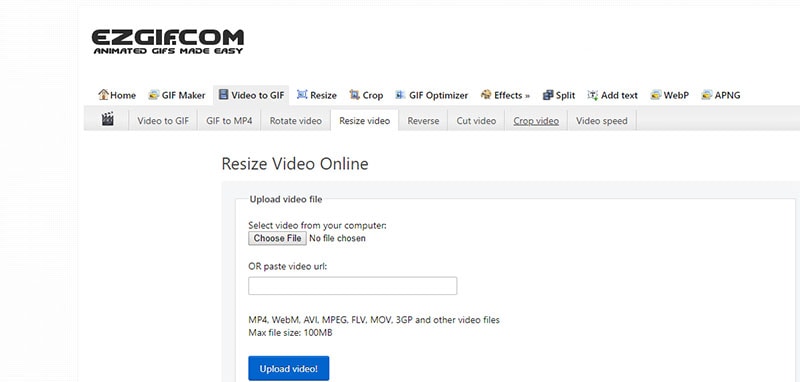Click the Upload video file legend
The image size is (800, 382).
pos(286,199)
